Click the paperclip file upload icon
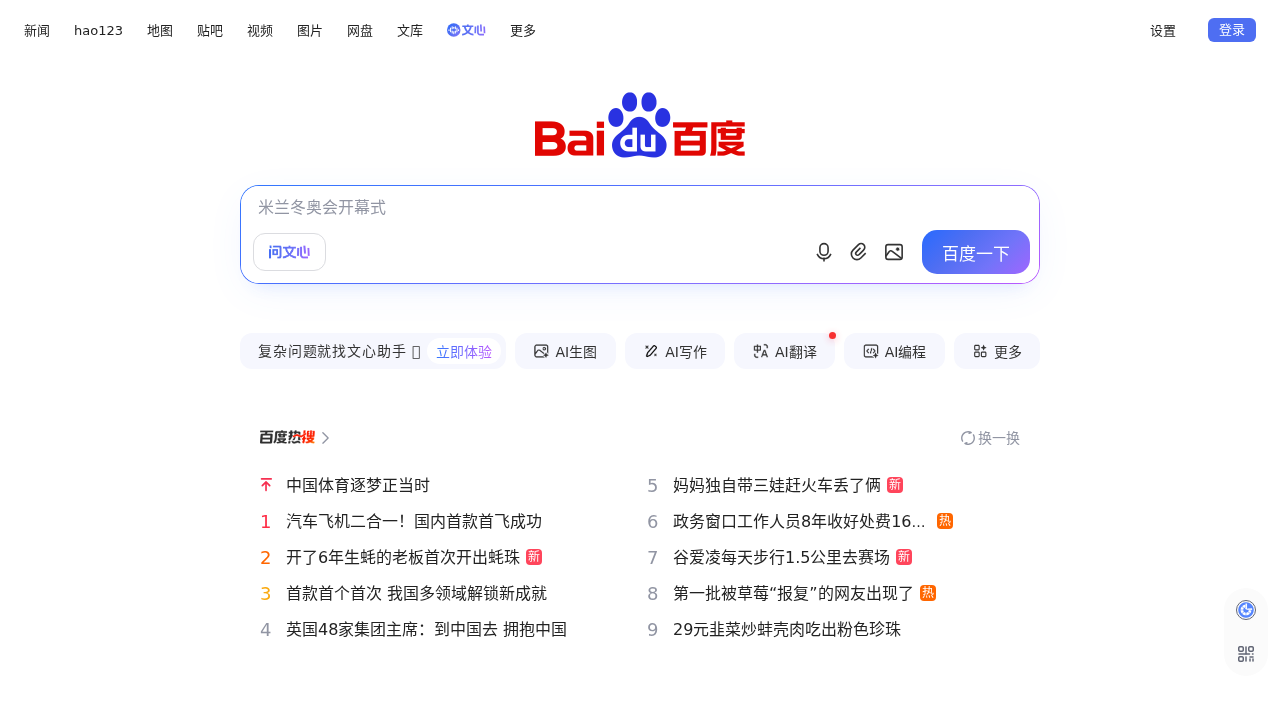The height and width of the screenshot is (720, 1280). point(858,252)
